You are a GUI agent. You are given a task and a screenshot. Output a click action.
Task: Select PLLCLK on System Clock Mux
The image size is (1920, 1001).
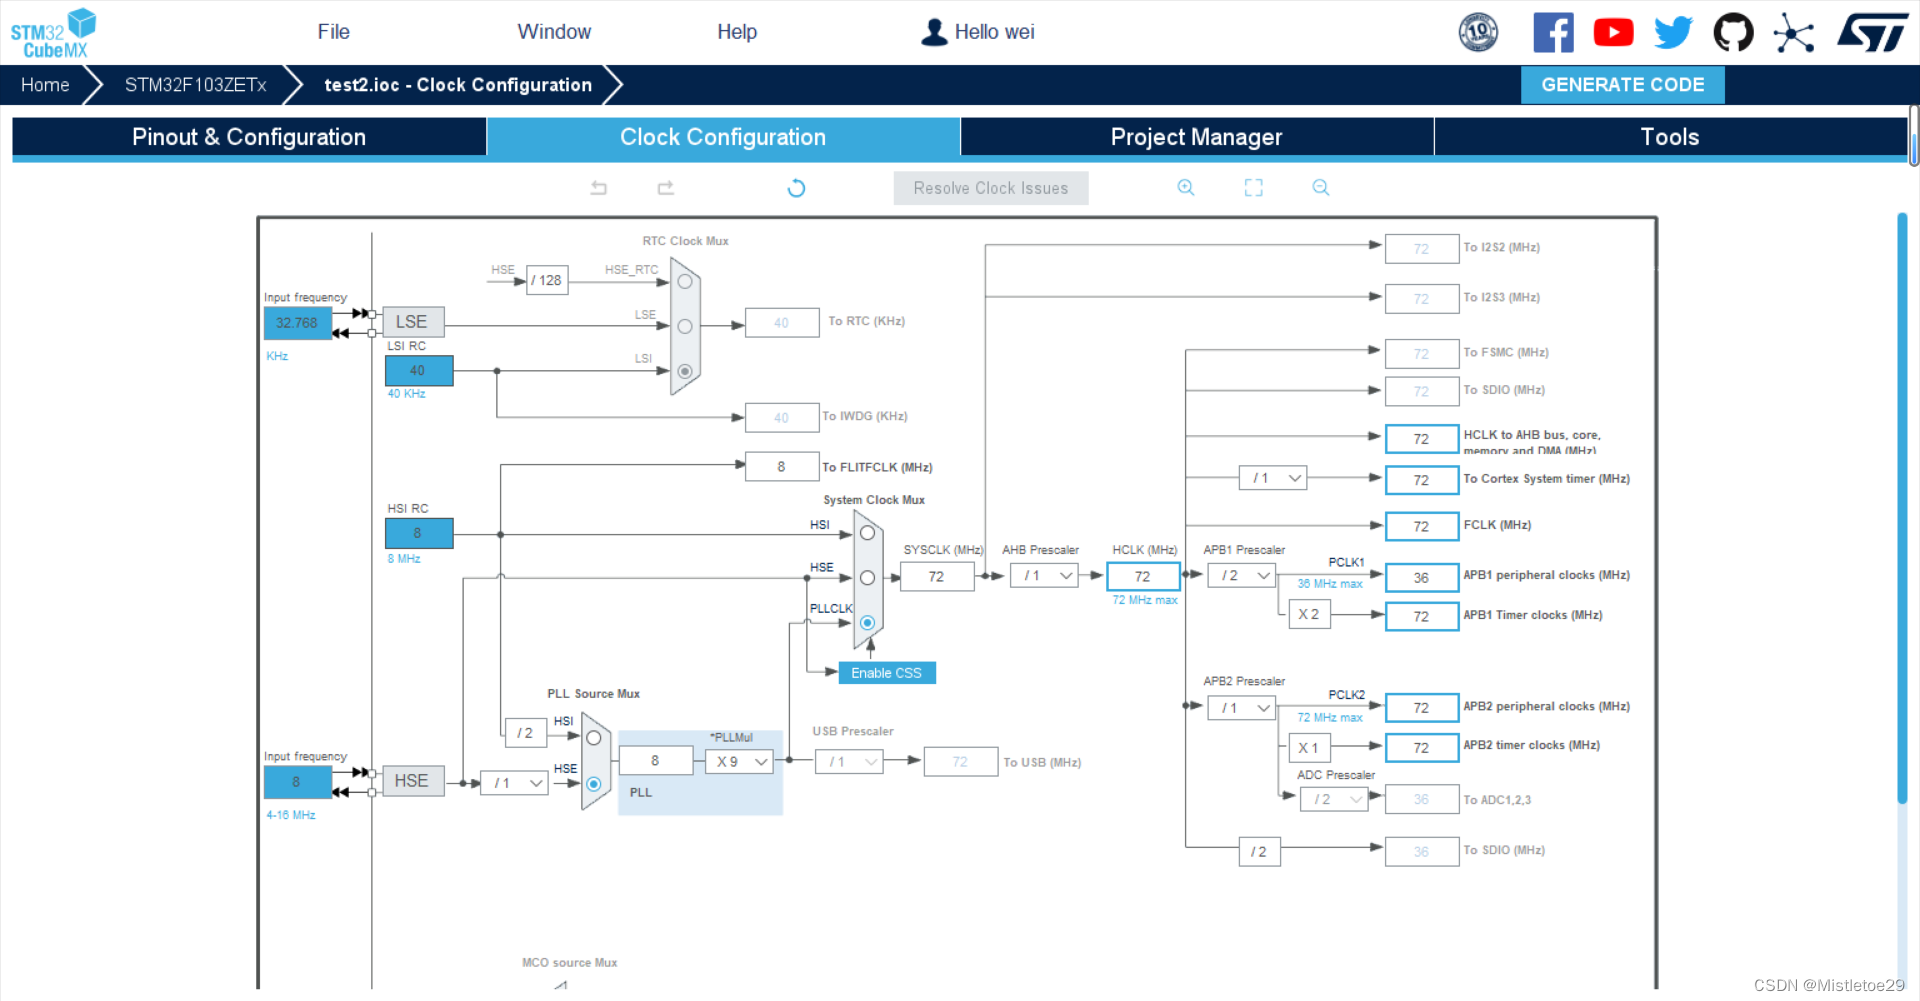[867, 623]
